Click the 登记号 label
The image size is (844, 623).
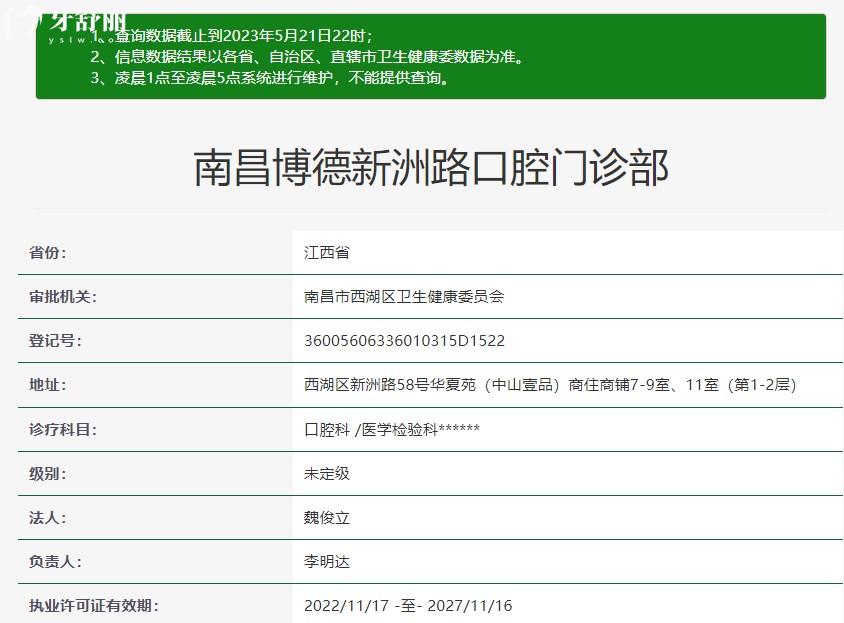[55, 341]
